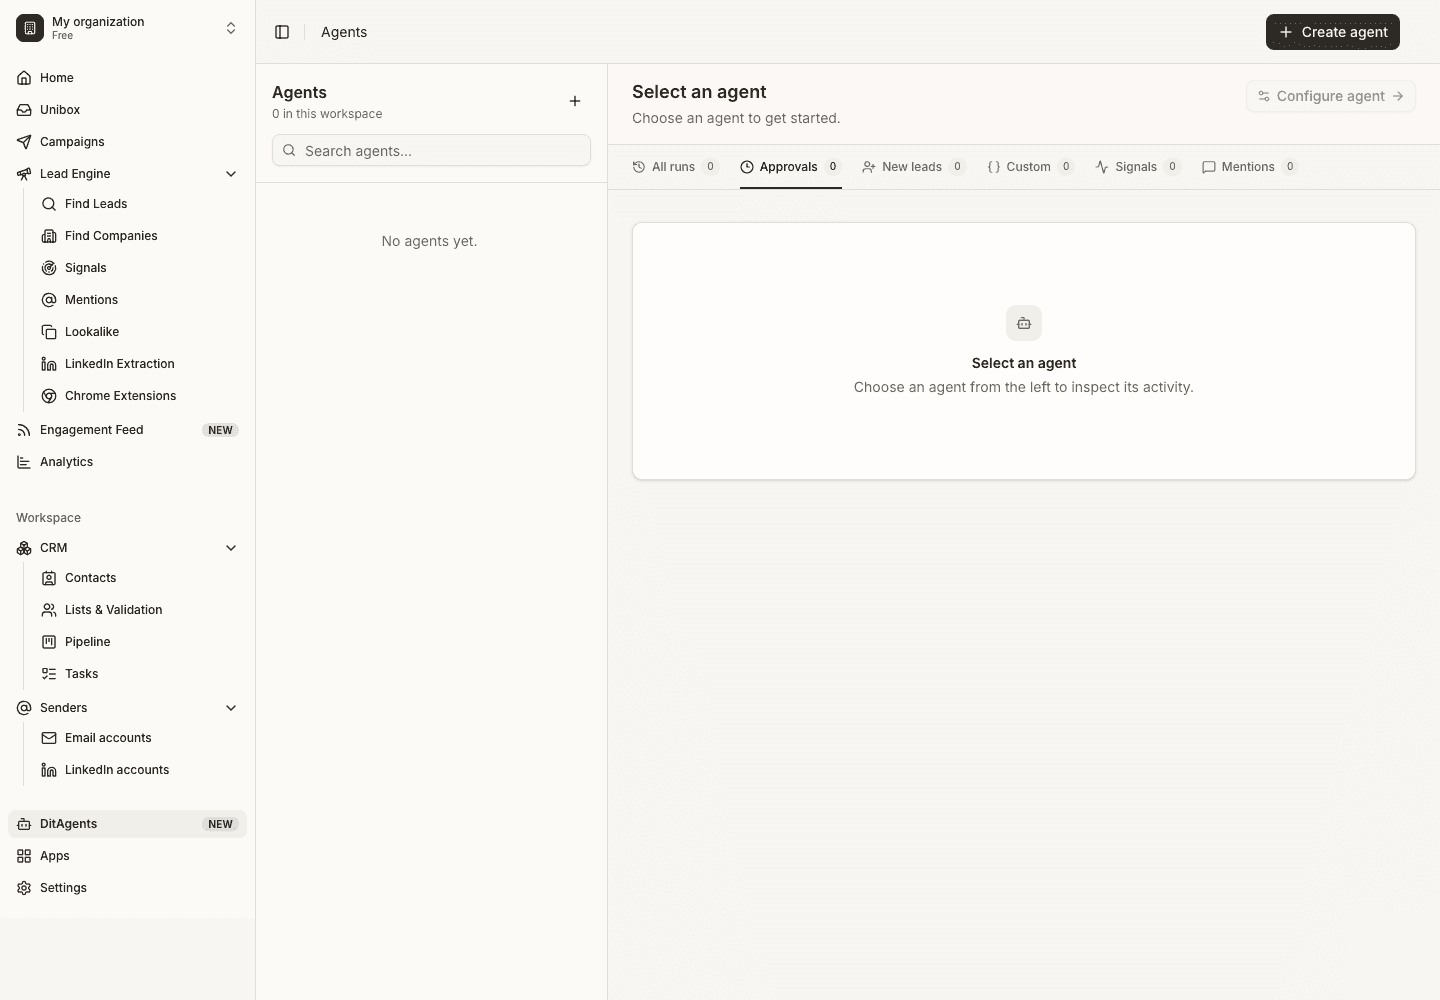Click the 'No agents yet.' text
The height and width of the screenshot is (1000, 1440).
pyautogui.click(x=429, y=241)
